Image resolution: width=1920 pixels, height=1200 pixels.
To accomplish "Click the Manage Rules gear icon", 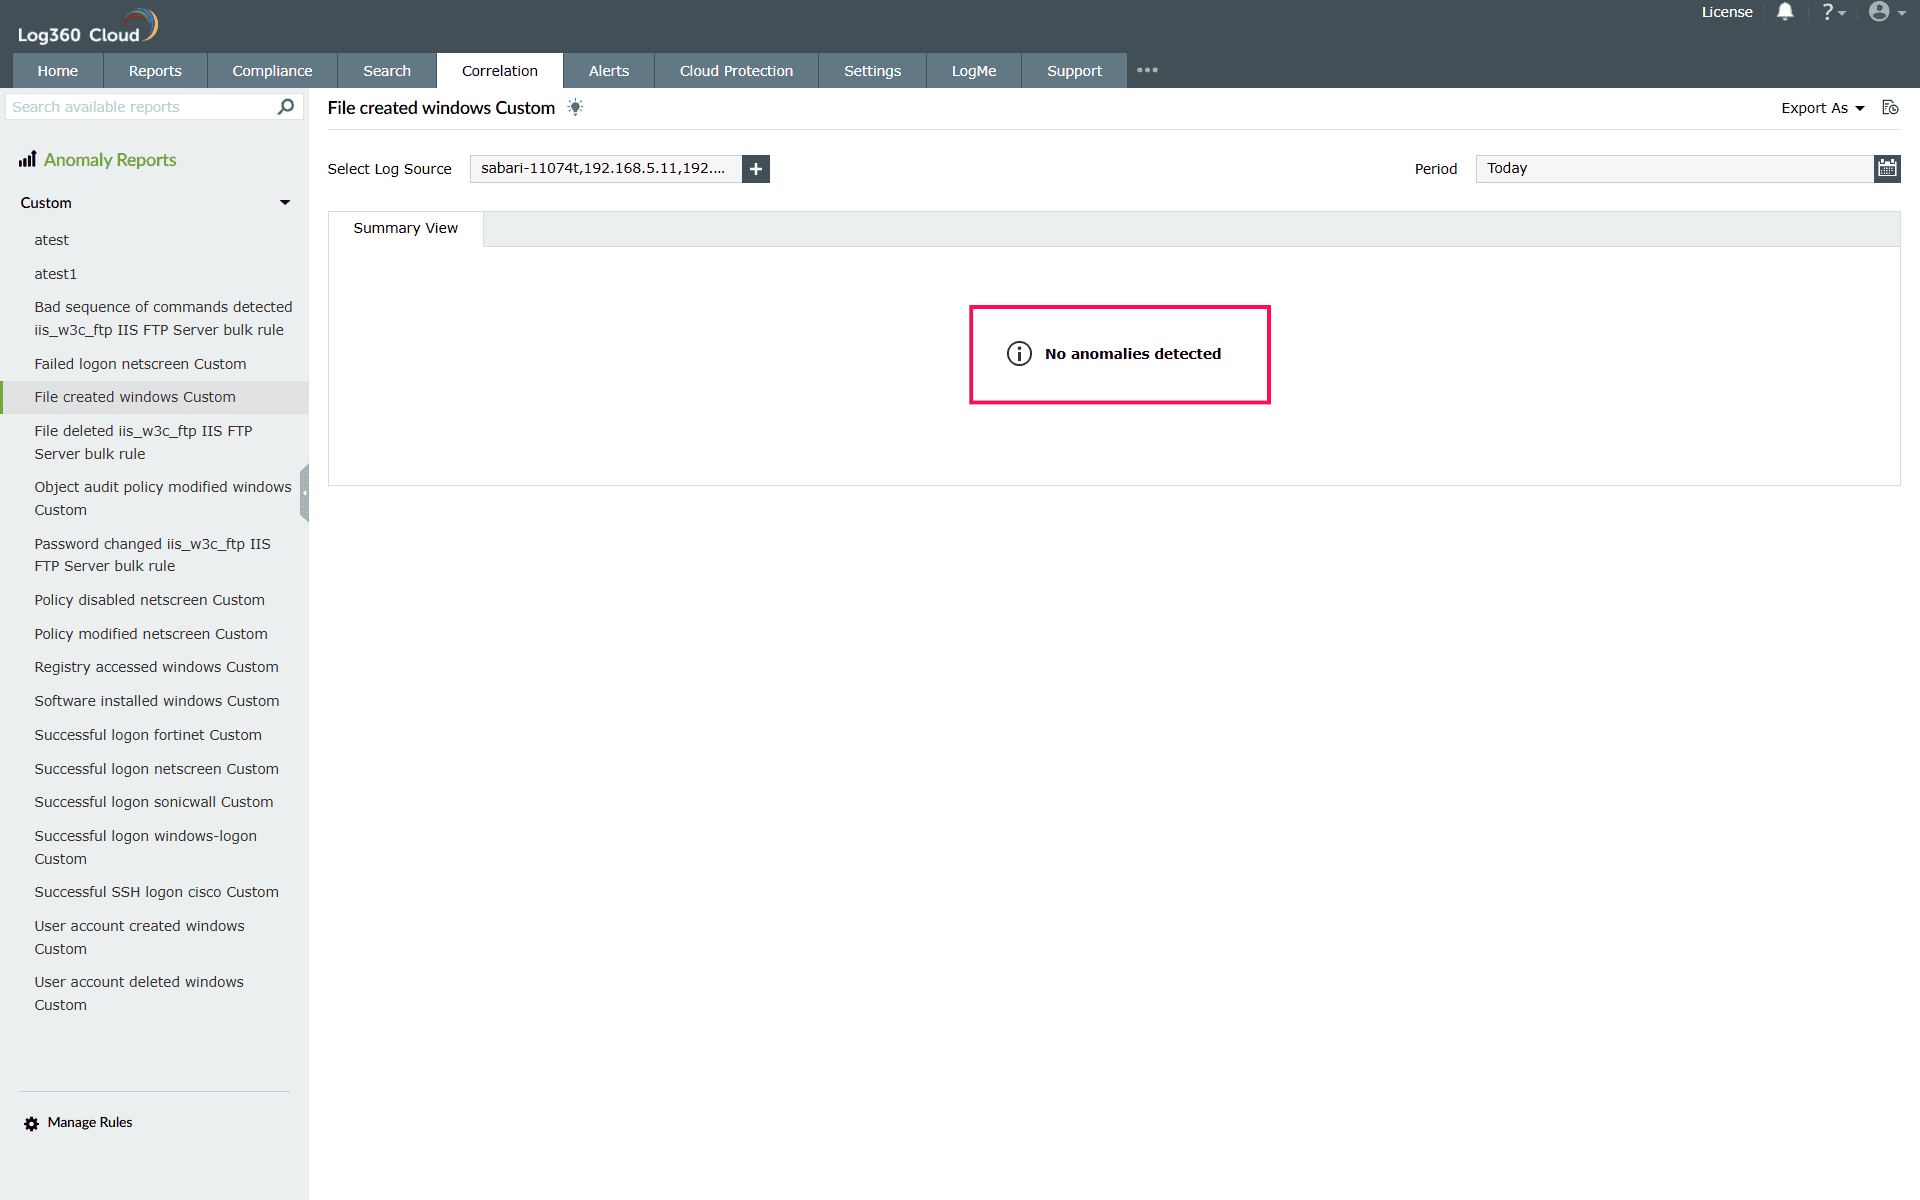I will tap(31, 1123).
